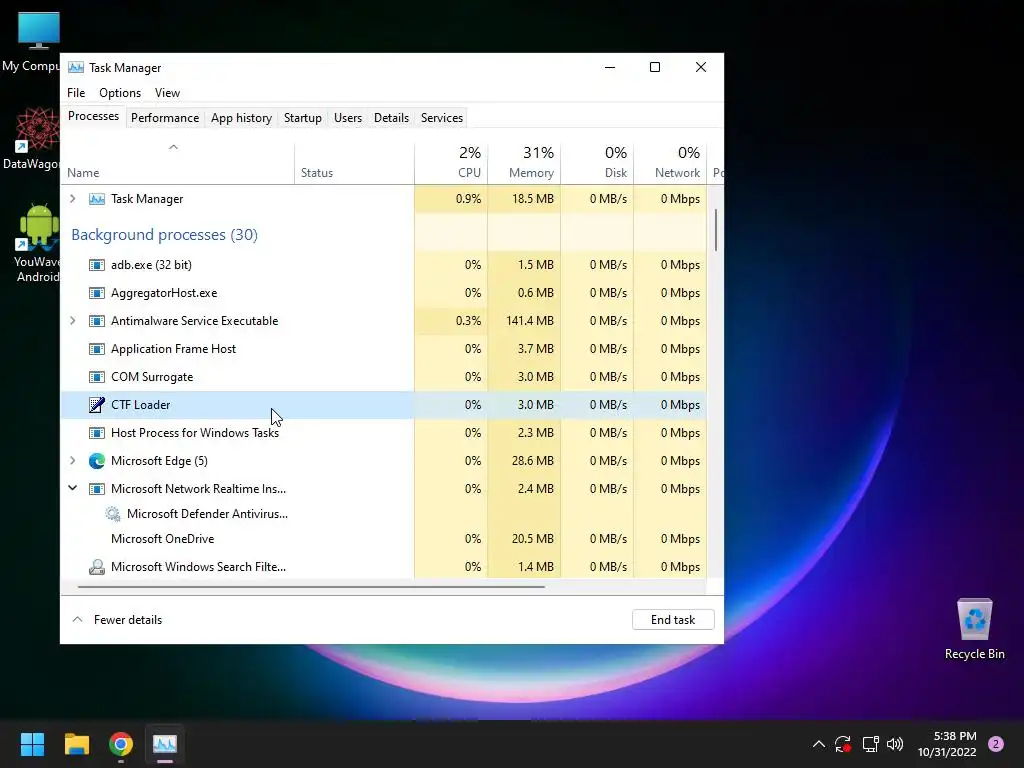Open the Options menu
Viewport: 1024px width, 768px height.
click(120, 93)
